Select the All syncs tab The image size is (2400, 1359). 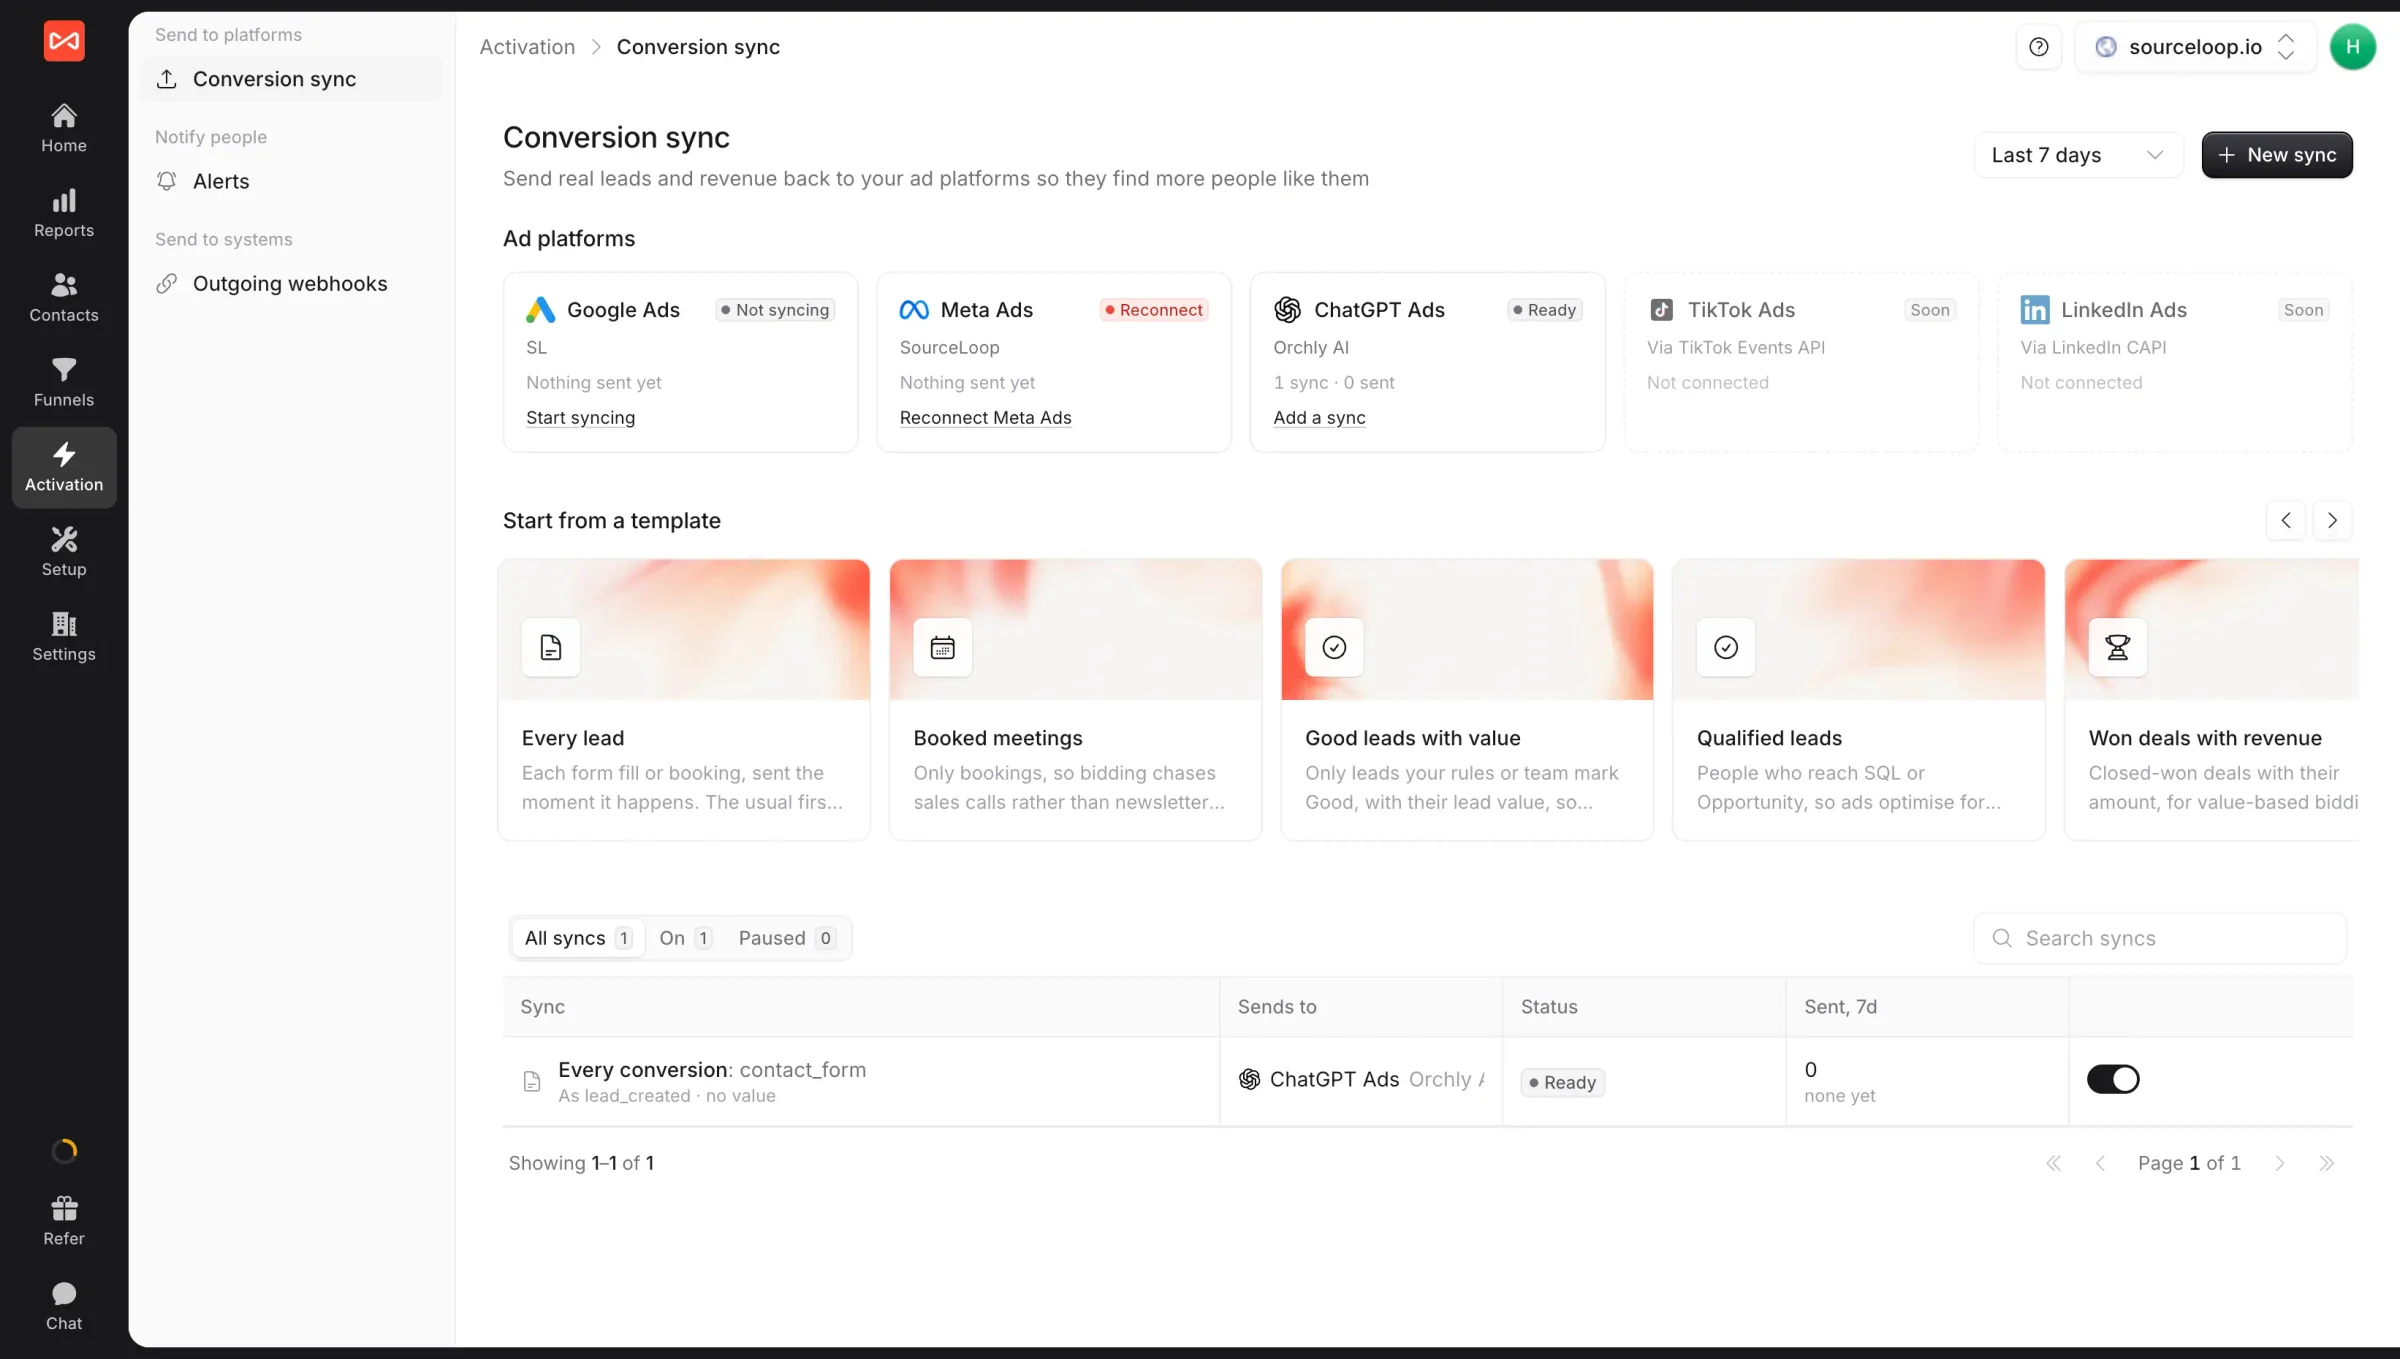[577, 938]
